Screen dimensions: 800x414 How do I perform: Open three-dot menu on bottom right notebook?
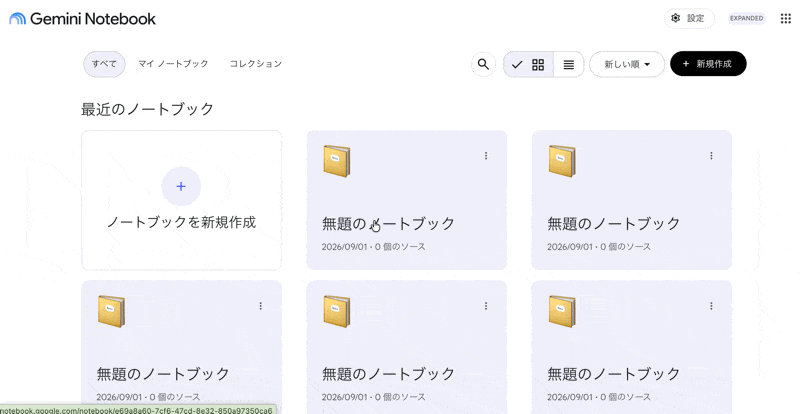coord(711,306)
